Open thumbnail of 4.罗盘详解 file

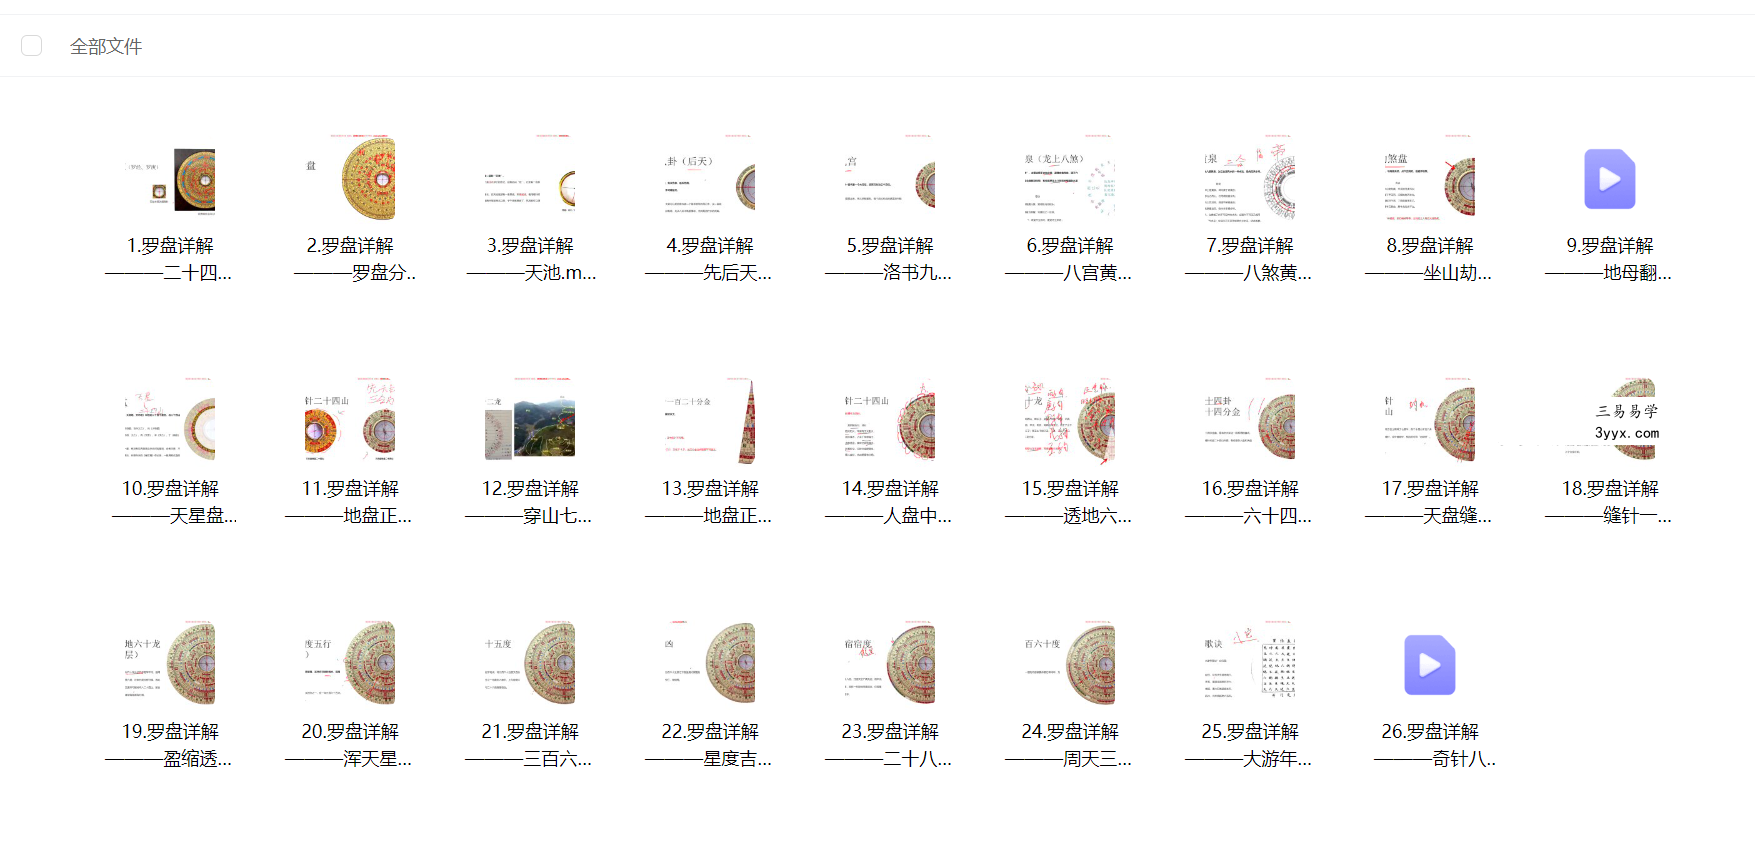[710, 179]
